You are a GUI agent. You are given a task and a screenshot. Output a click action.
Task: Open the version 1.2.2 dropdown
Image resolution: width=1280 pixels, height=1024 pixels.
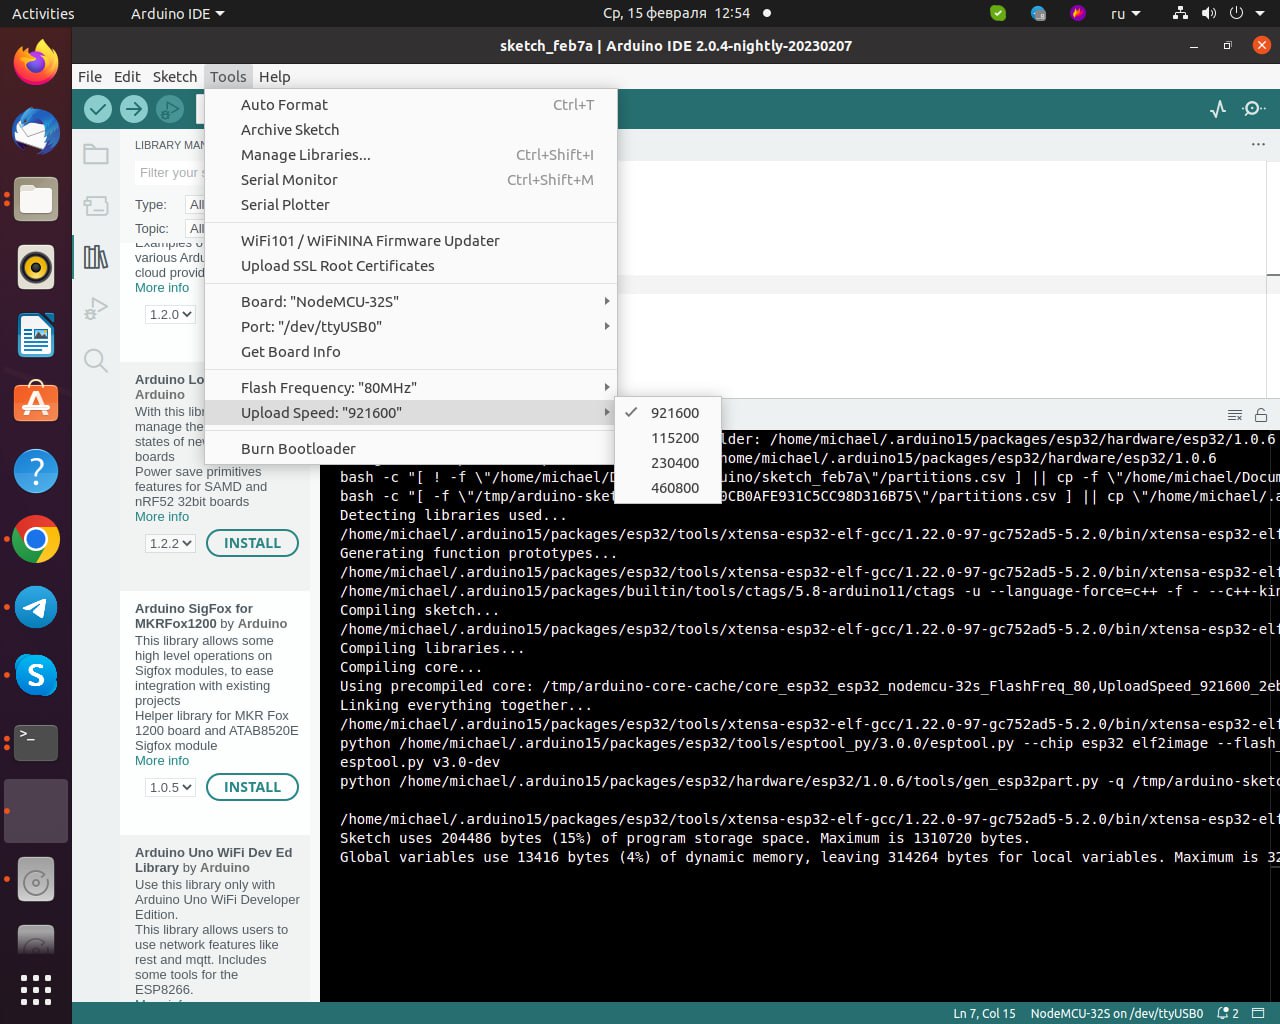(170, 544)
